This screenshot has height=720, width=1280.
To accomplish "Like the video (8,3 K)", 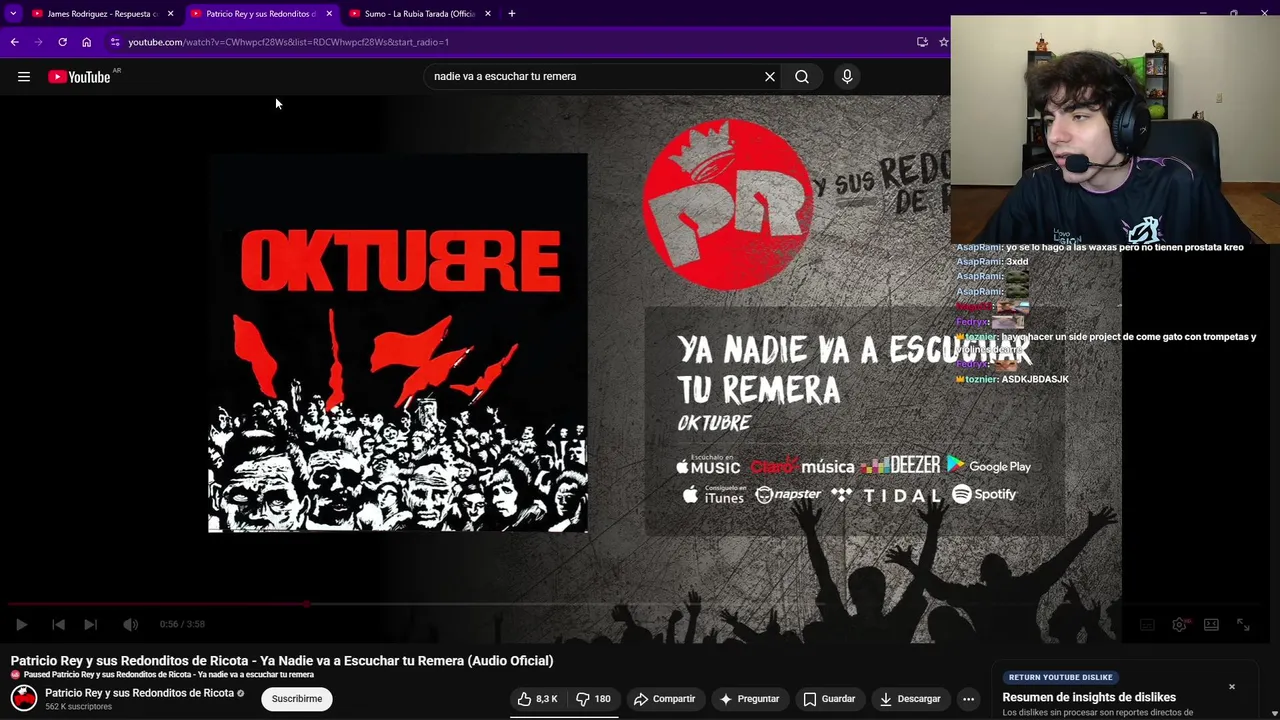I will (x=538, y=699).
